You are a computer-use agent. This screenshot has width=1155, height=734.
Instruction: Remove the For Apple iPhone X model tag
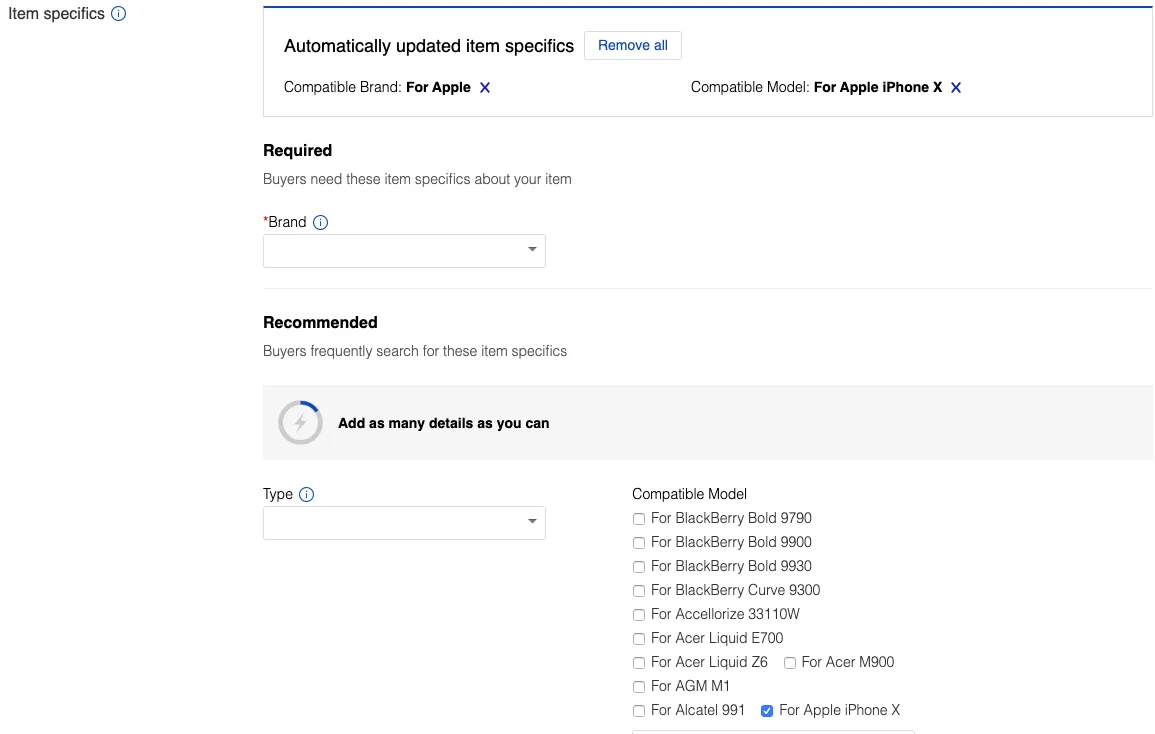point(956,88)
